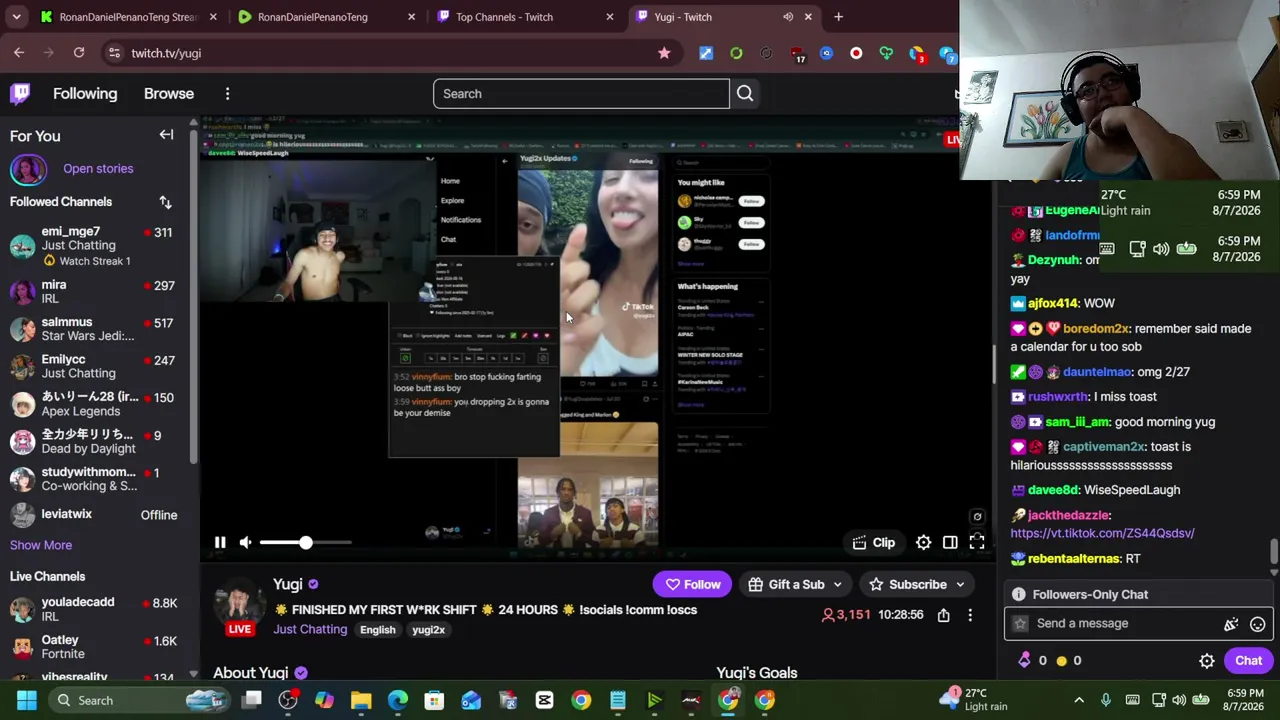Open the Subscribe options
The image size is (1280, 720).
[916, 584]
